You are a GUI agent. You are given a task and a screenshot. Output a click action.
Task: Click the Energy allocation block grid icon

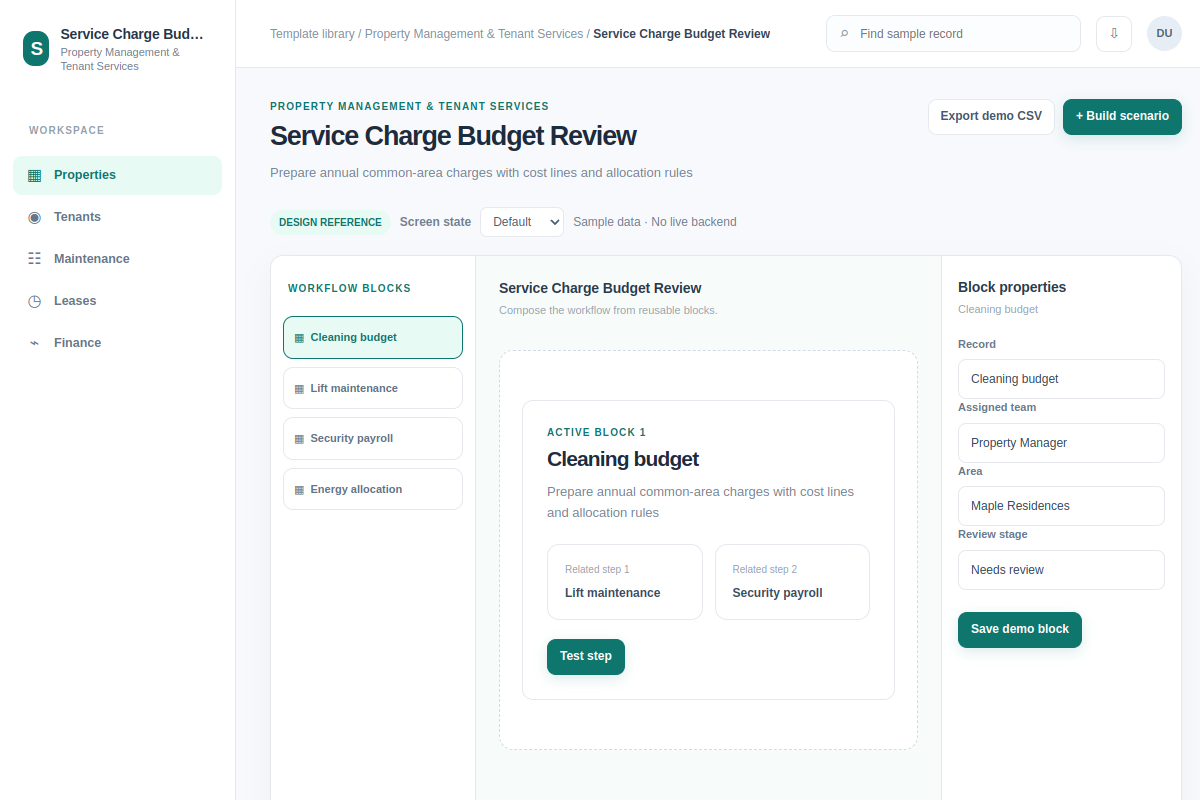(299, 490)
